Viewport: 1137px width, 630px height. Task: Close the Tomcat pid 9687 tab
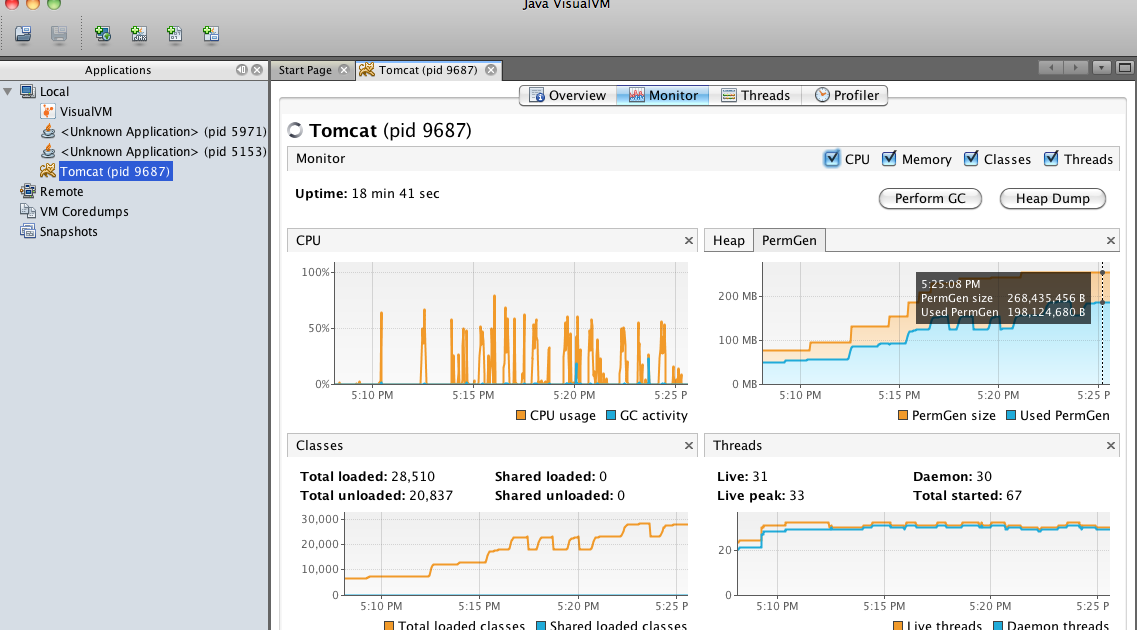[491, 70]
